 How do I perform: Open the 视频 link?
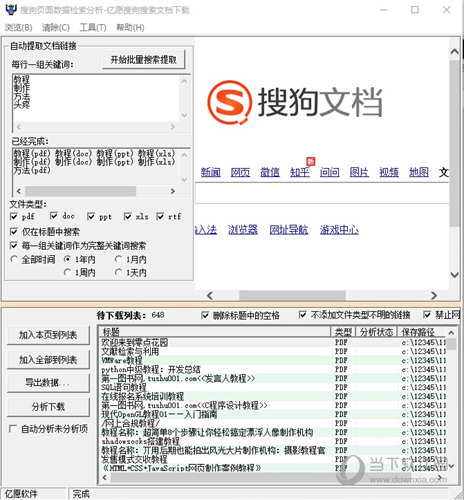click(389, 172)
